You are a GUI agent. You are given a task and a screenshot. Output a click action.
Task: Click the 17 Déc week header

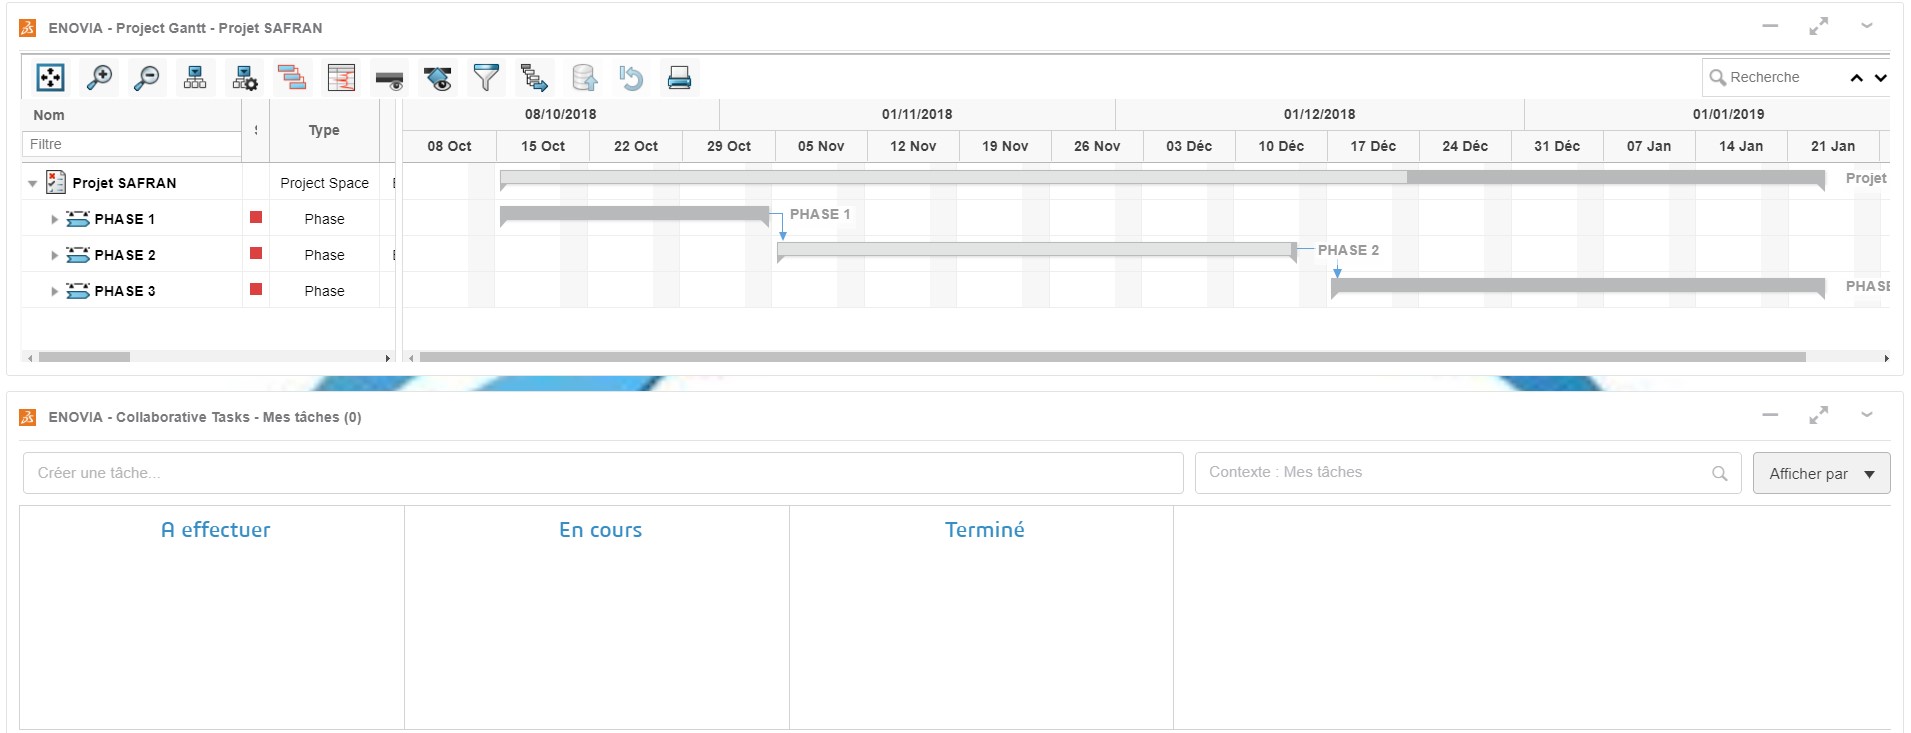click(x=1373, y=146)
